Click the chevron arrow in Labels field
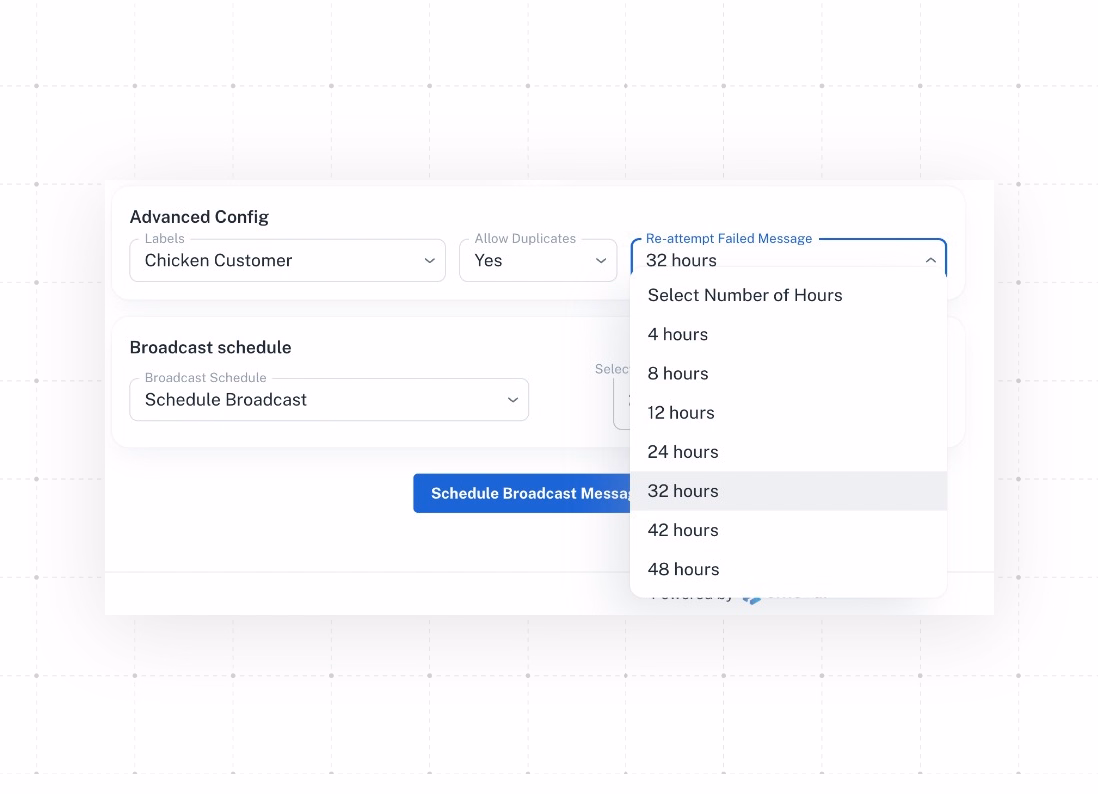Viewport: 1098px width, 794px height. (429, 260)
